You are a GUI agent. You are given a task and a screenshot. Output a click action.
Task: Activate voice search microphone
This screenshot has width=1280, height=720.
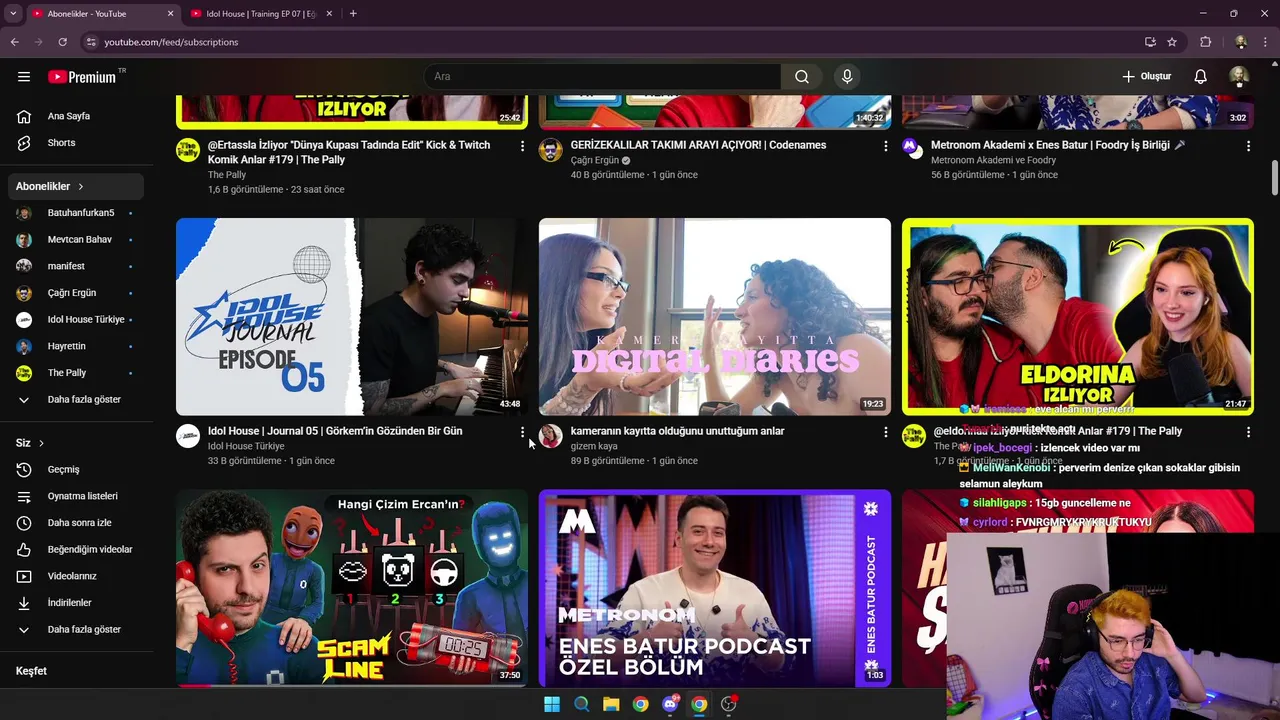pyautogui.click(x=847, y=77)
